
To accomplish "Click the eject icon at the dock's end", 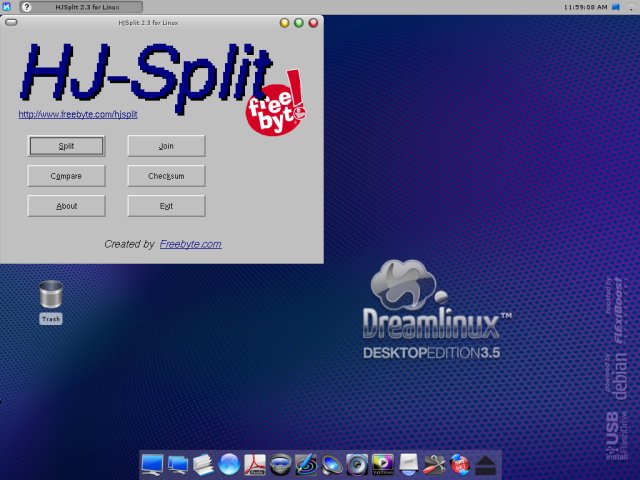I will click(x=485, y=465).
